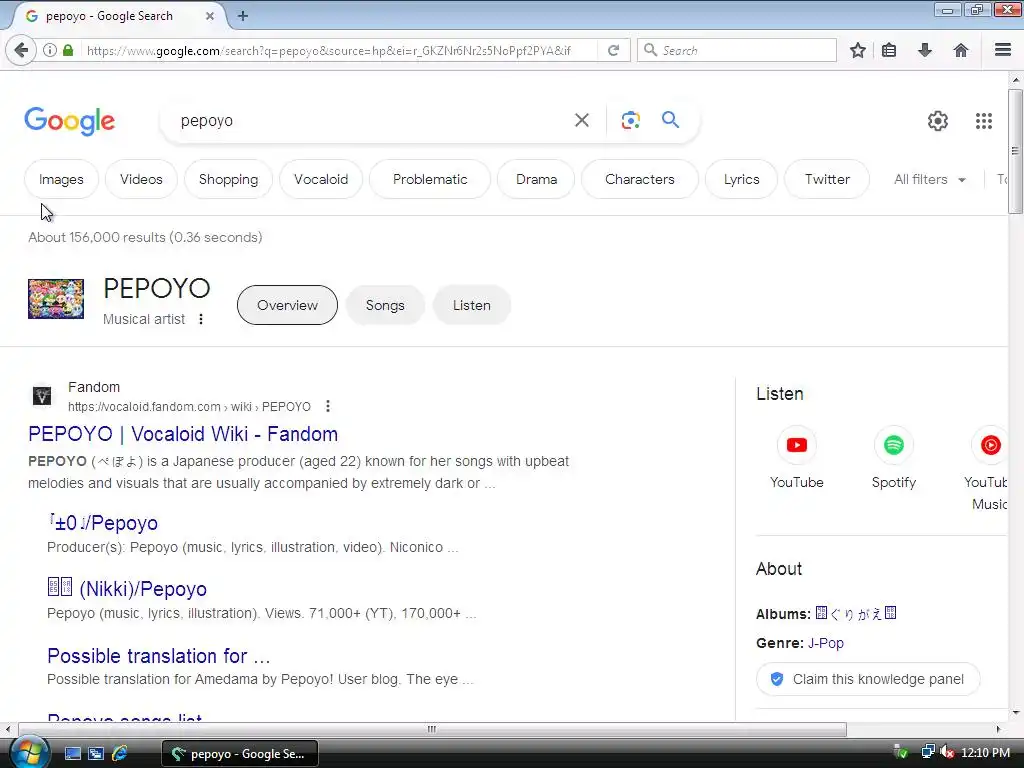Open the Google apps grid
The width and height of the screenshot is (1024, 768).
984,121
